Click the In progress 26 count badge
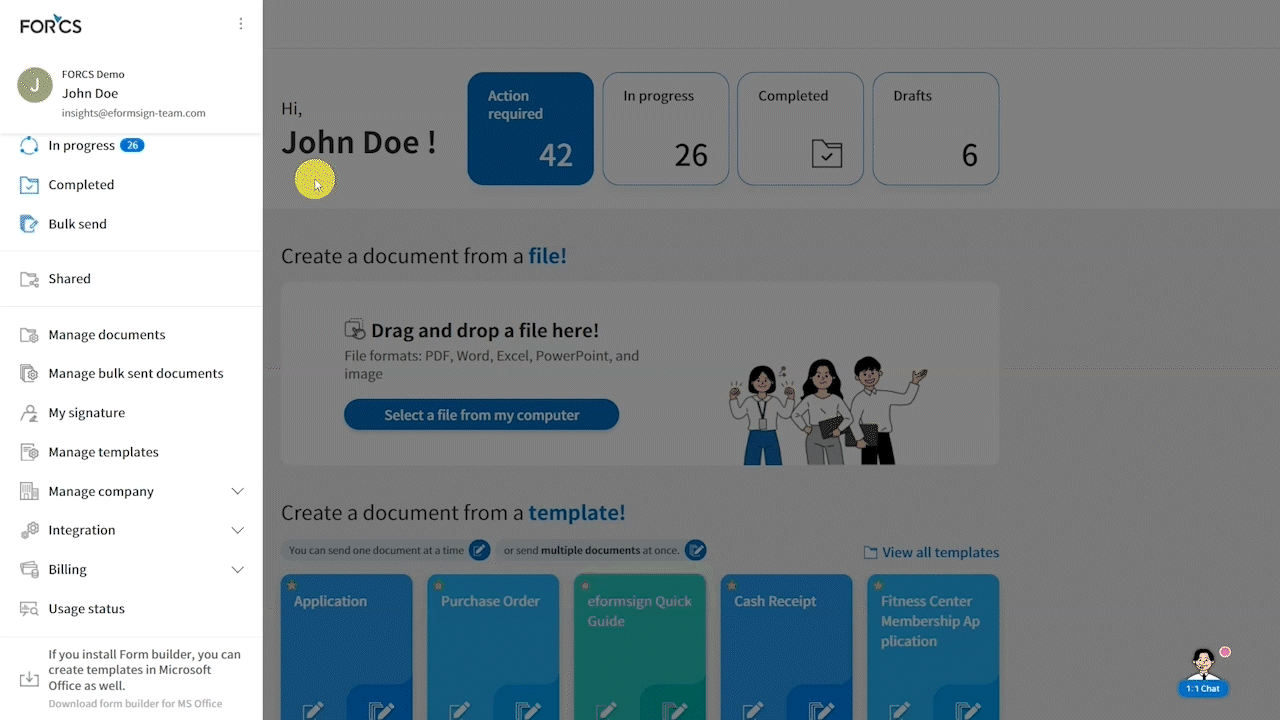 click(x=132, y=145)
